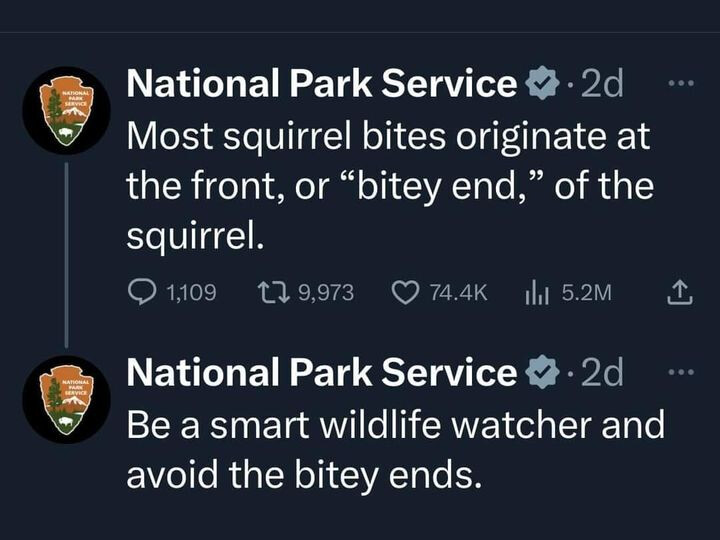Click the 9,973 retweets count

click(326, 292)
